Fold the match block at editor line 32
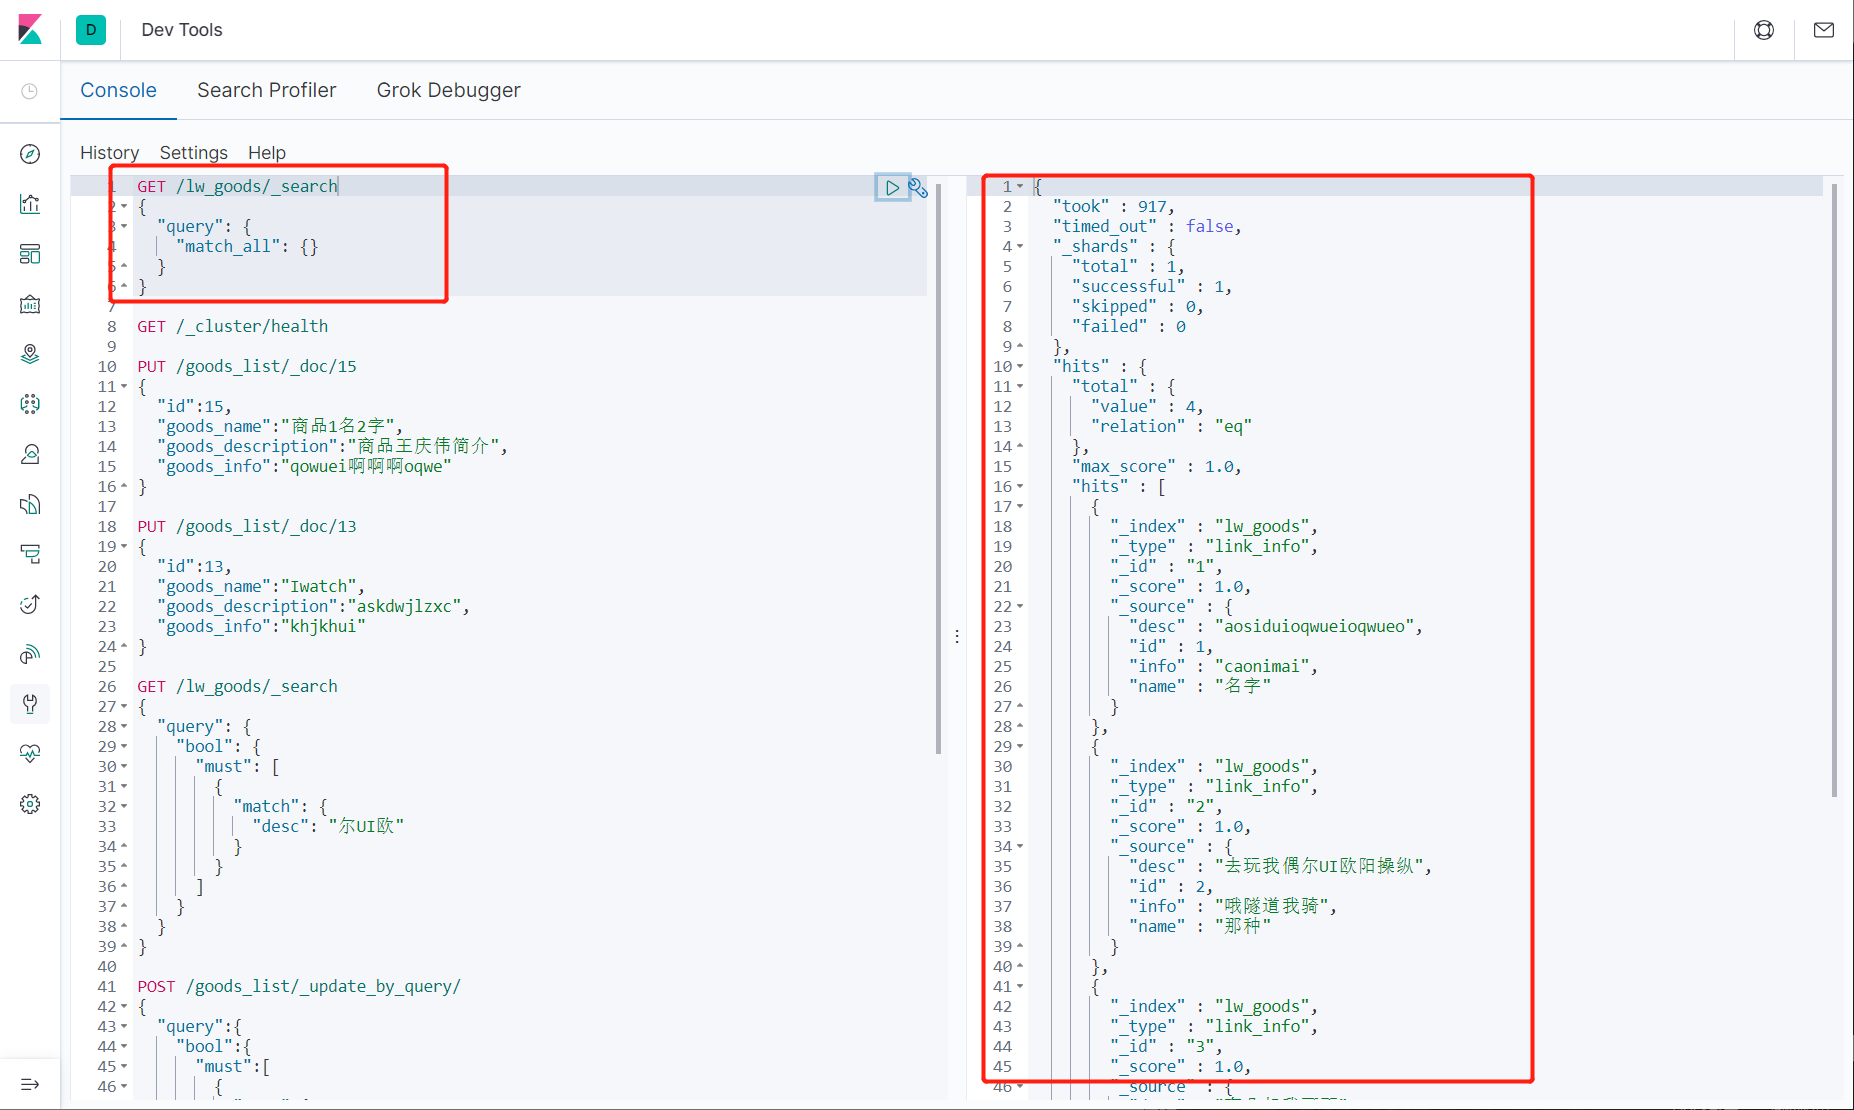 [124, 807]
